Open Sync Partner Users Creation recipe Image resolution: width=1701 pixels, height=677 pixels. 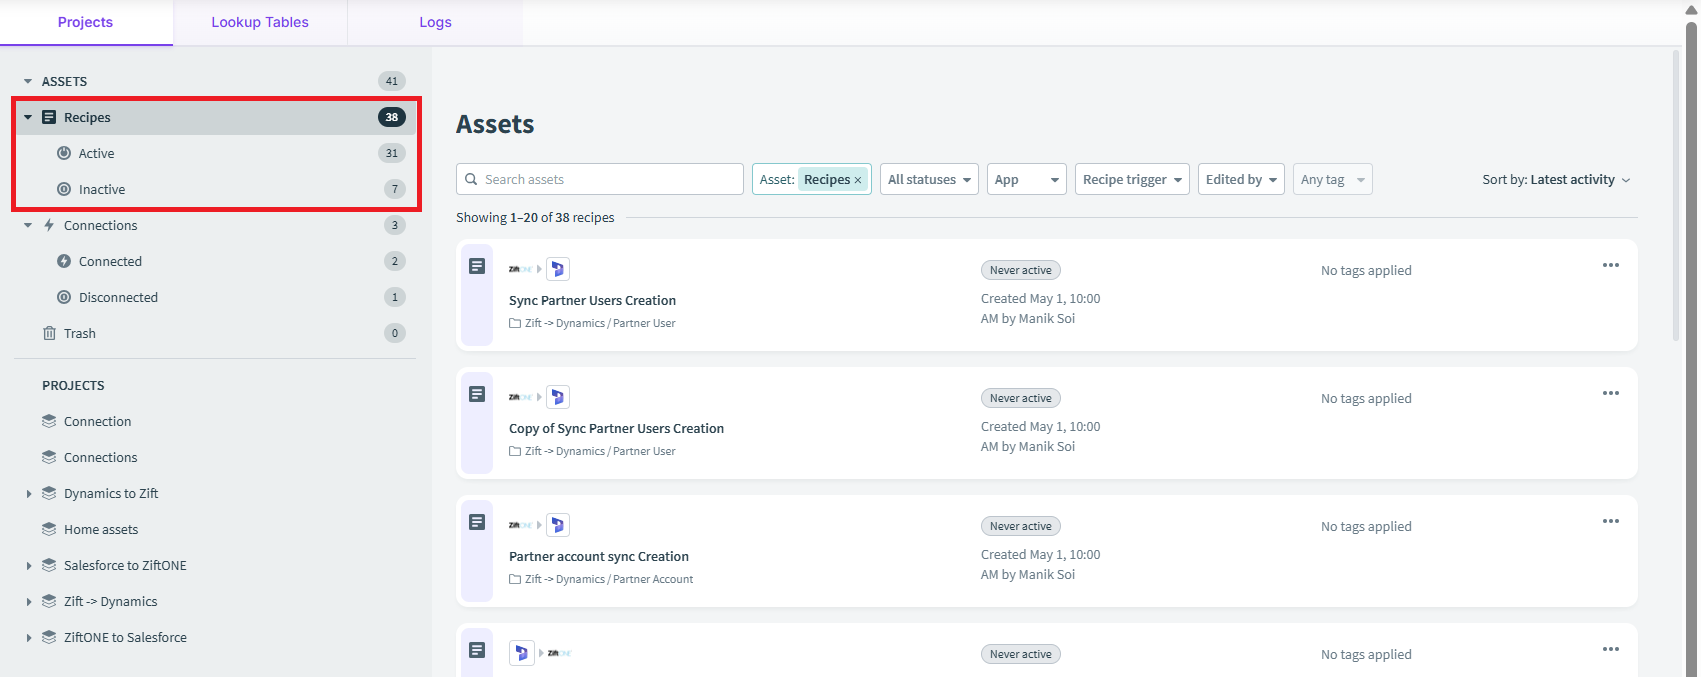coord(592,300)
